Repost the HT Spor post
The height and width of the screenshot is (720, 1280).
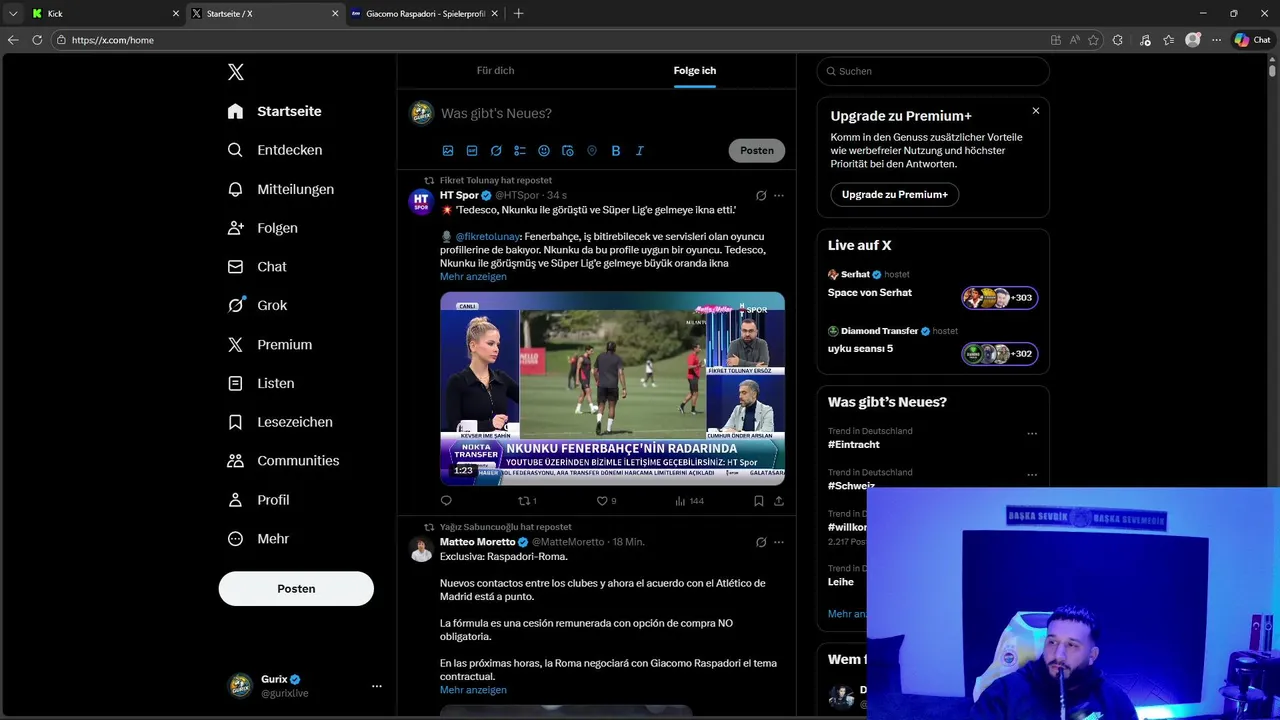(x=527, y=501)
